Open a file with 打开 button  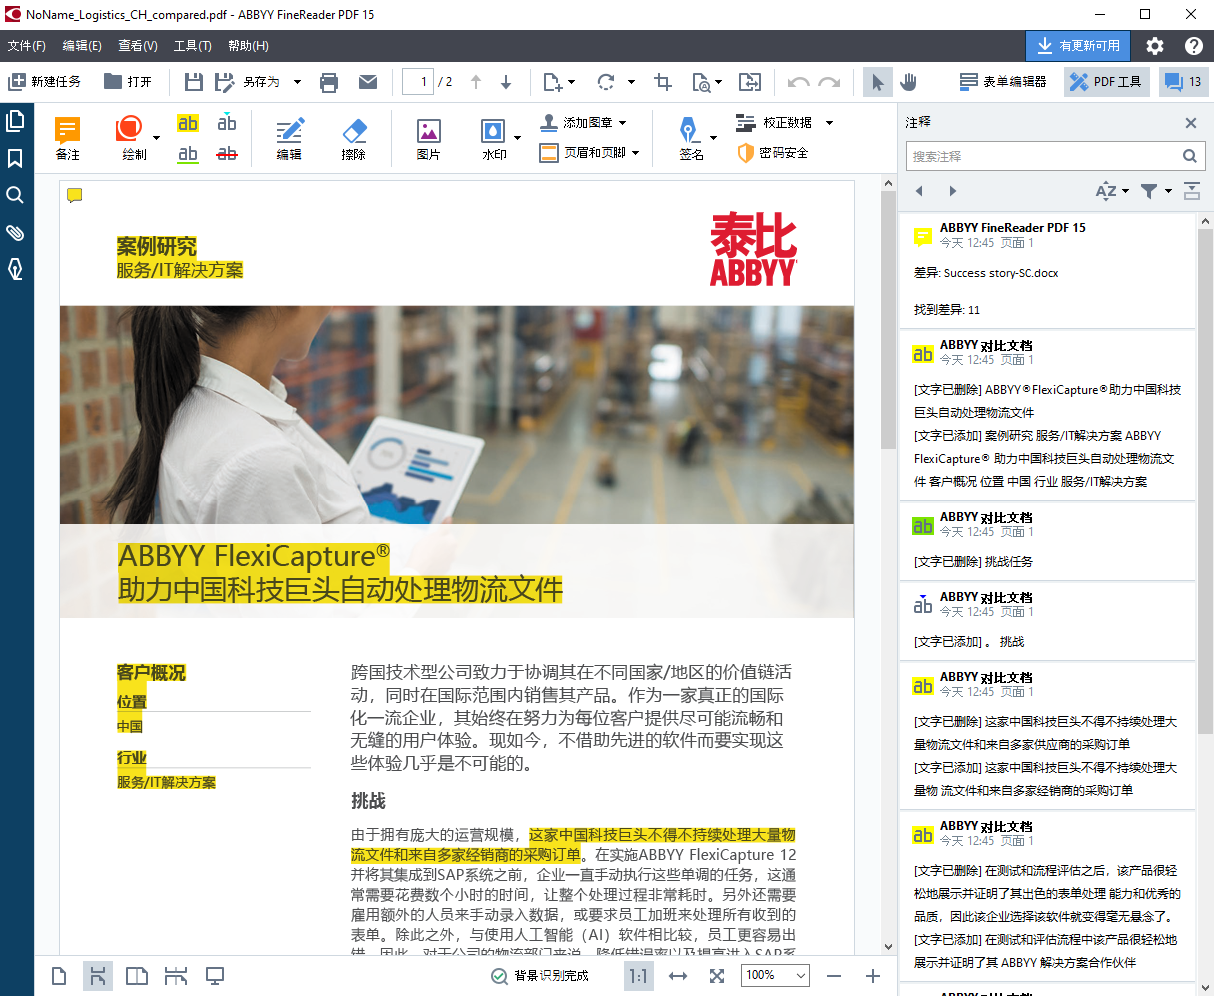(x=128, y=82)
